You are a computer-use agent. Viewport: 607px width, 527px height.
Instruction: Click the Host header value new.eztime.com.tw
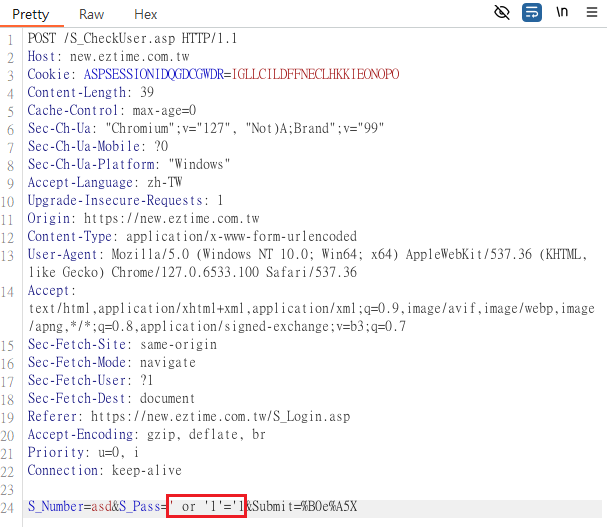click(129, 57)
